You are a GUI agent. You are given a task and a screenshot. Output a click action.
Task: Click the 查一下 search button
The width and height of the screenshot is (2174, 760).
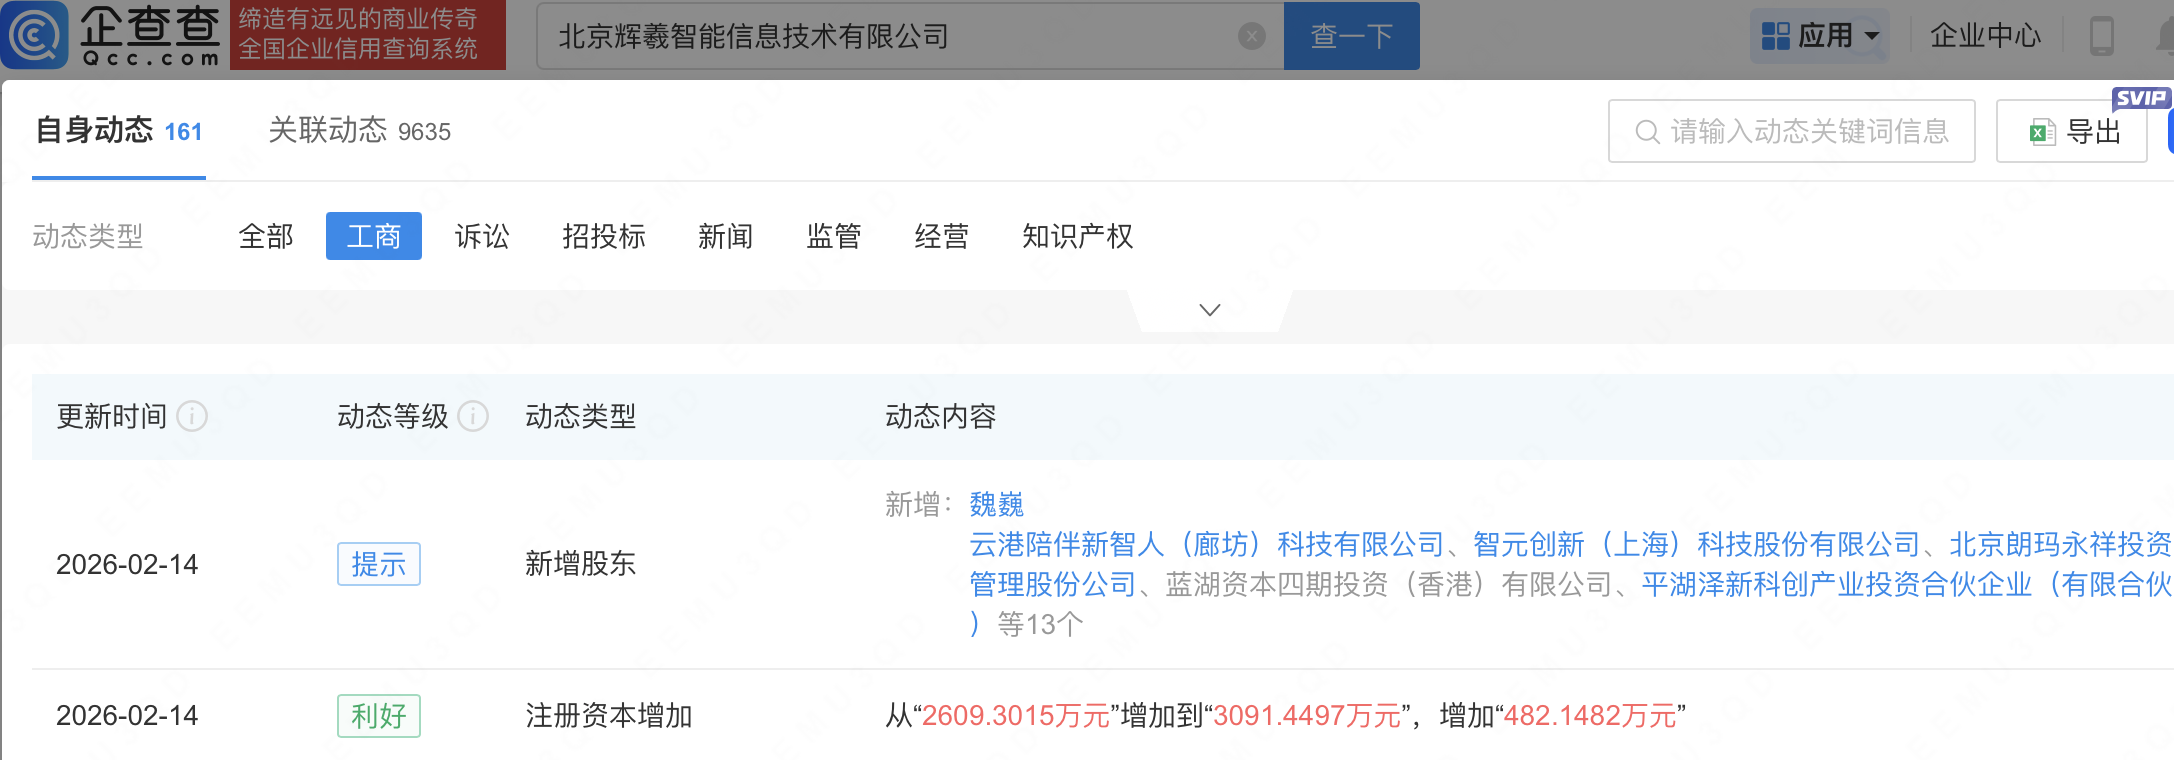pos(1351,37)
